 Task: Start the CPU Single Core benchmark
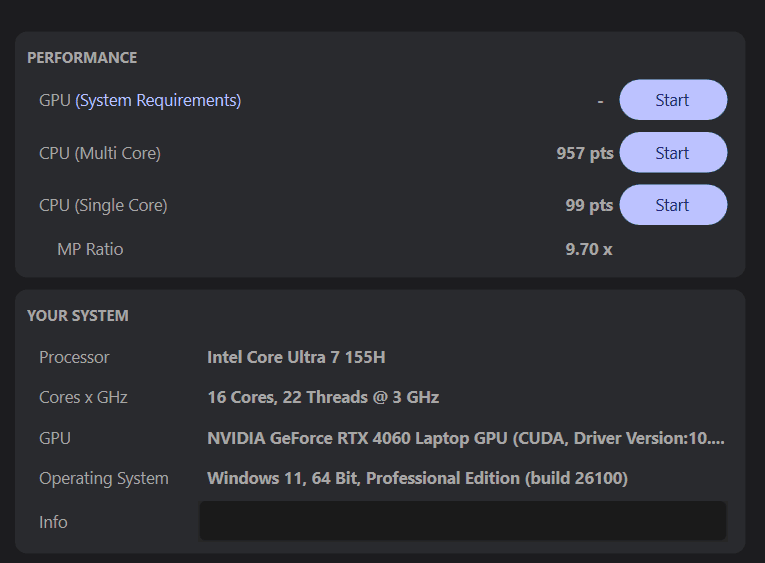tap(673, 205)
